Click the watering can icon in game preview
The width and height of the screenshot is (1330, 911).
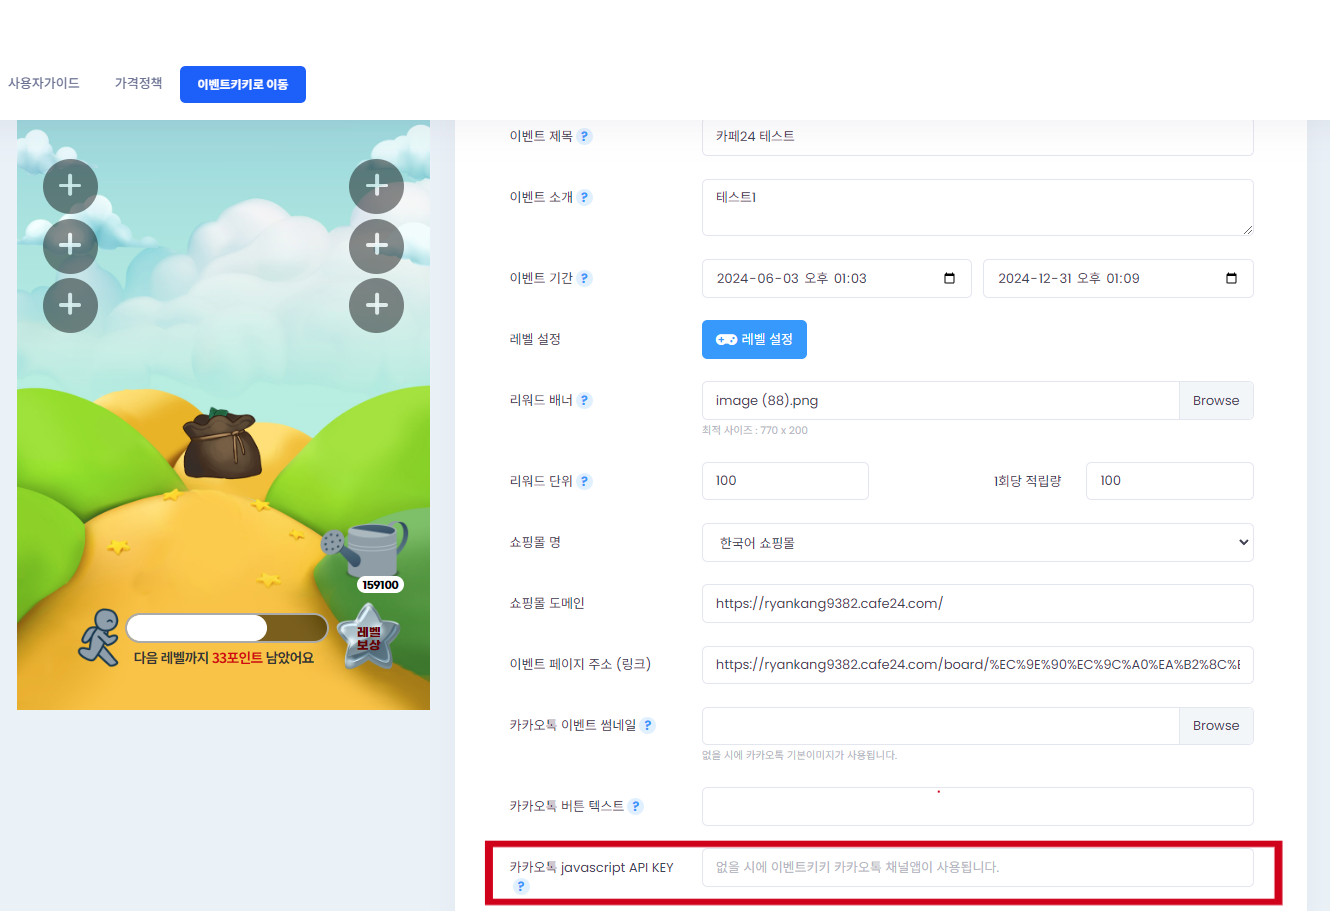366,550
